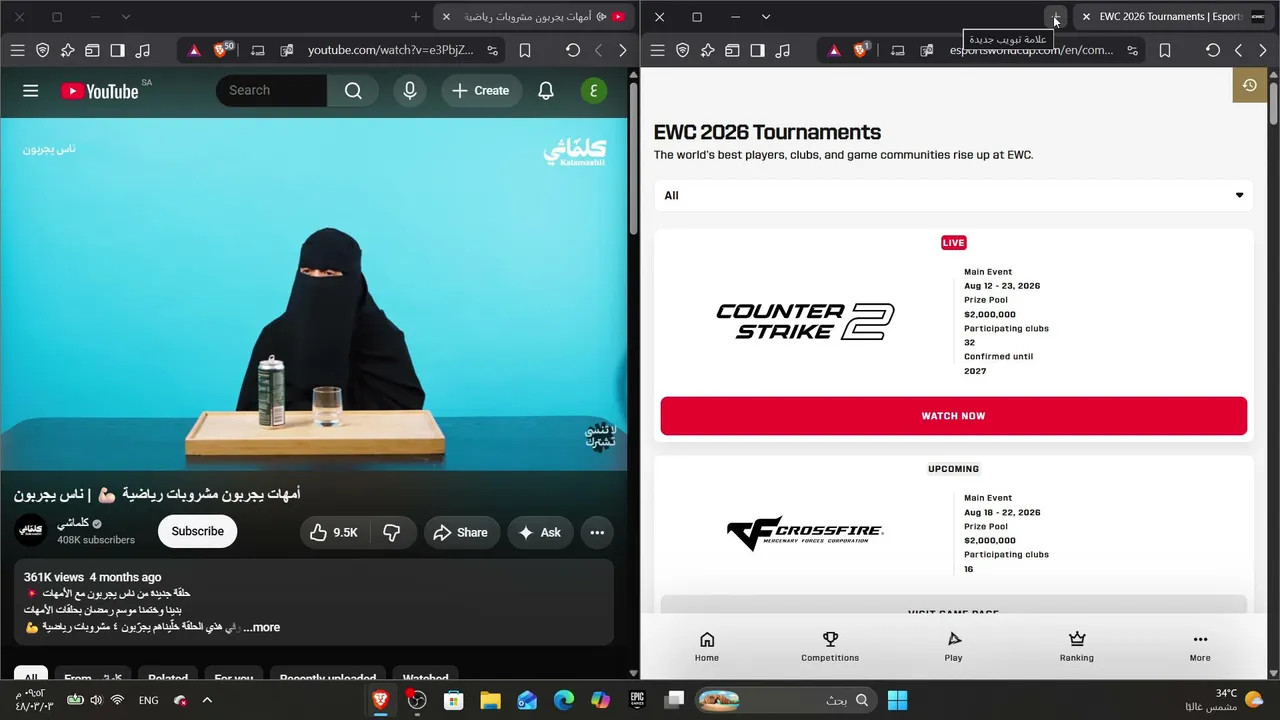Click the YouTube search magnifier button
Screen dimensions: 1280x720
coord(353,91)
